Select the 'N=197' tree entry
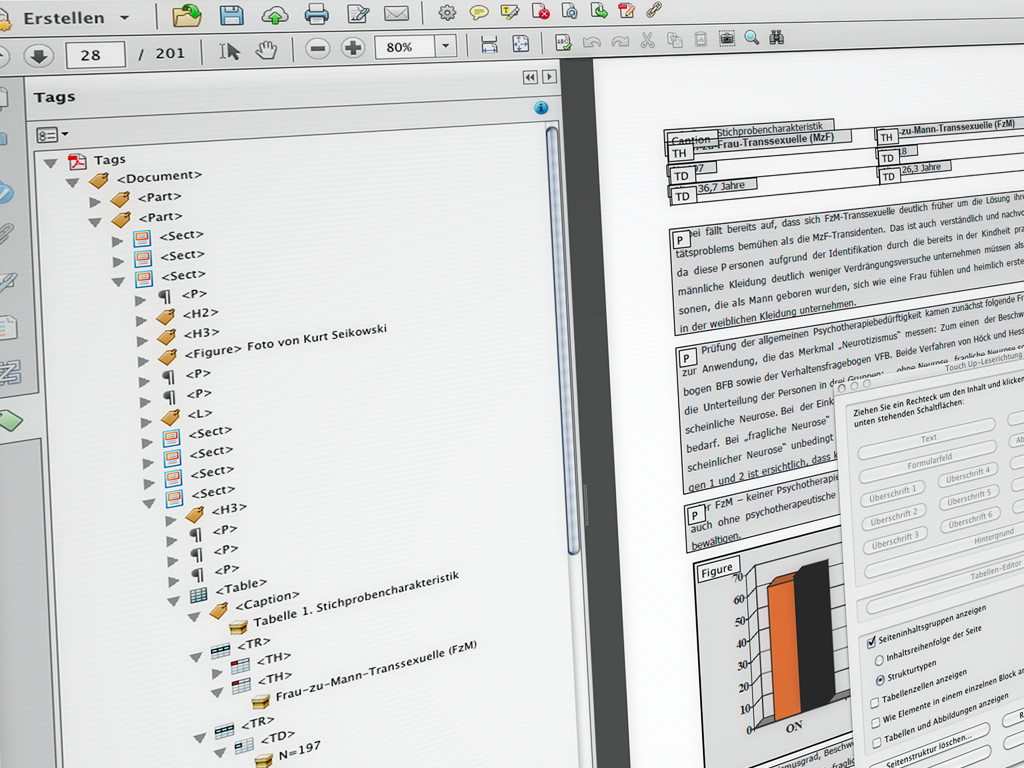Image resolution: width=1024 pixels, height=768 pixels. 299,750
